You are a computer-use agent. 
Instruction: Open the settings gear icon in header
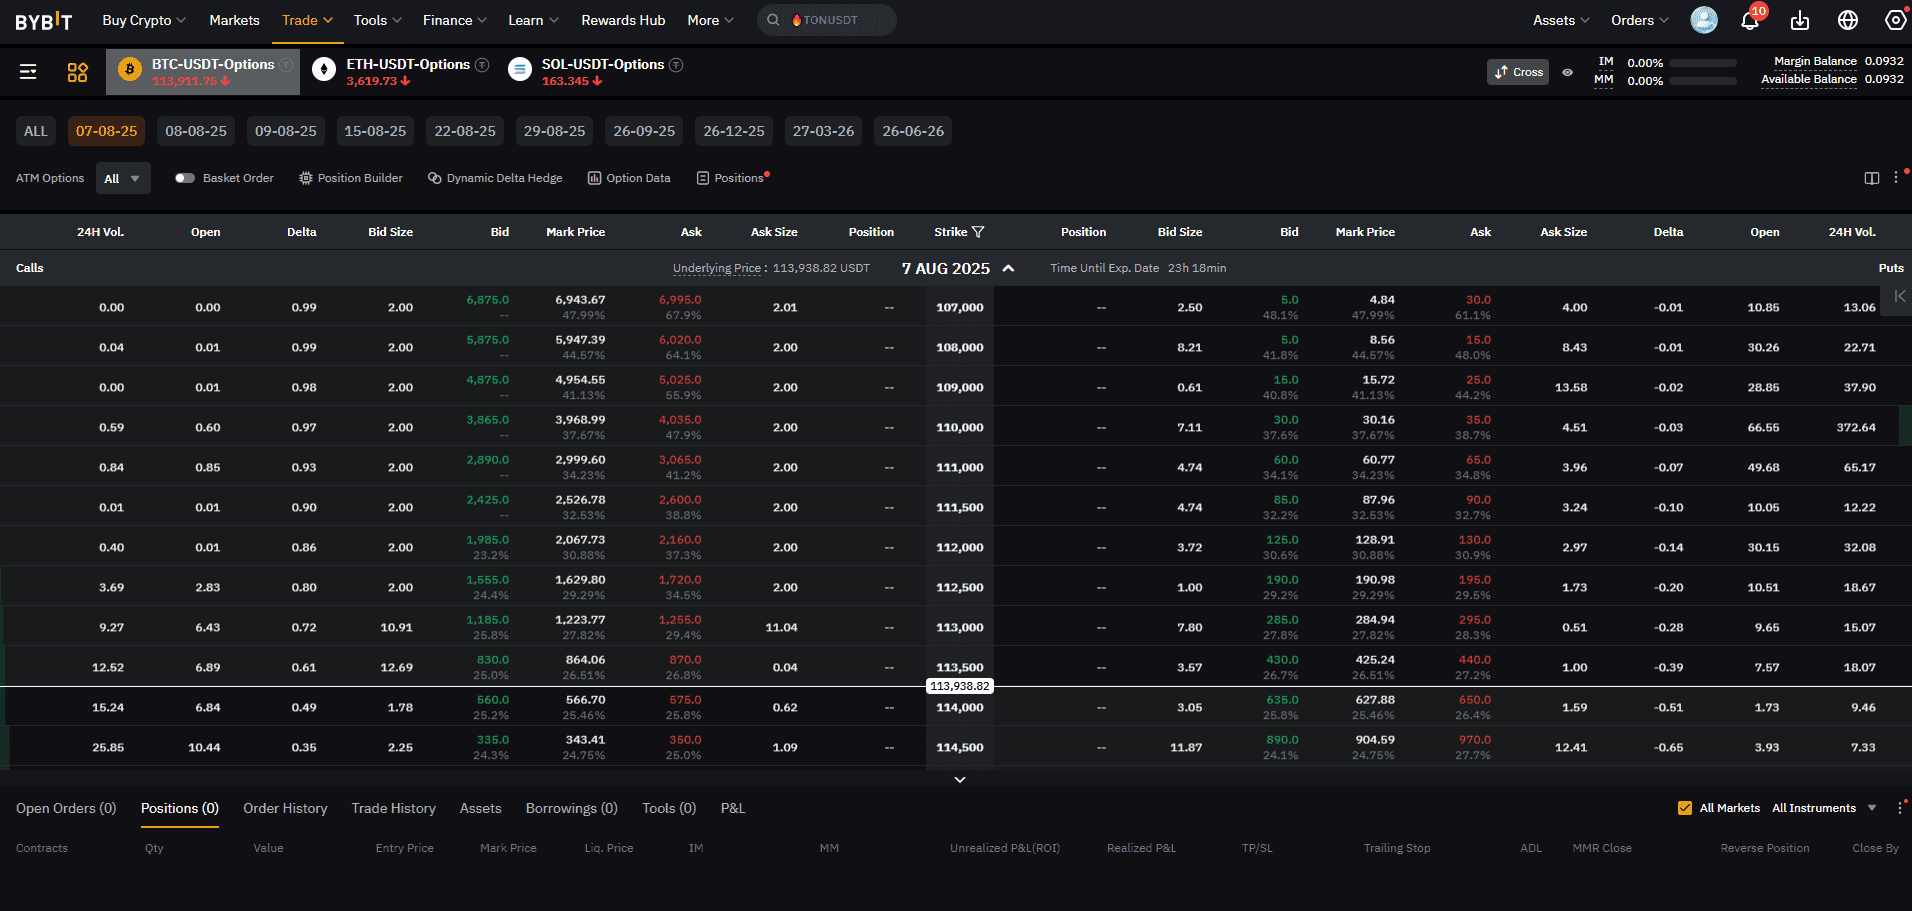[x=1895, y=20]
